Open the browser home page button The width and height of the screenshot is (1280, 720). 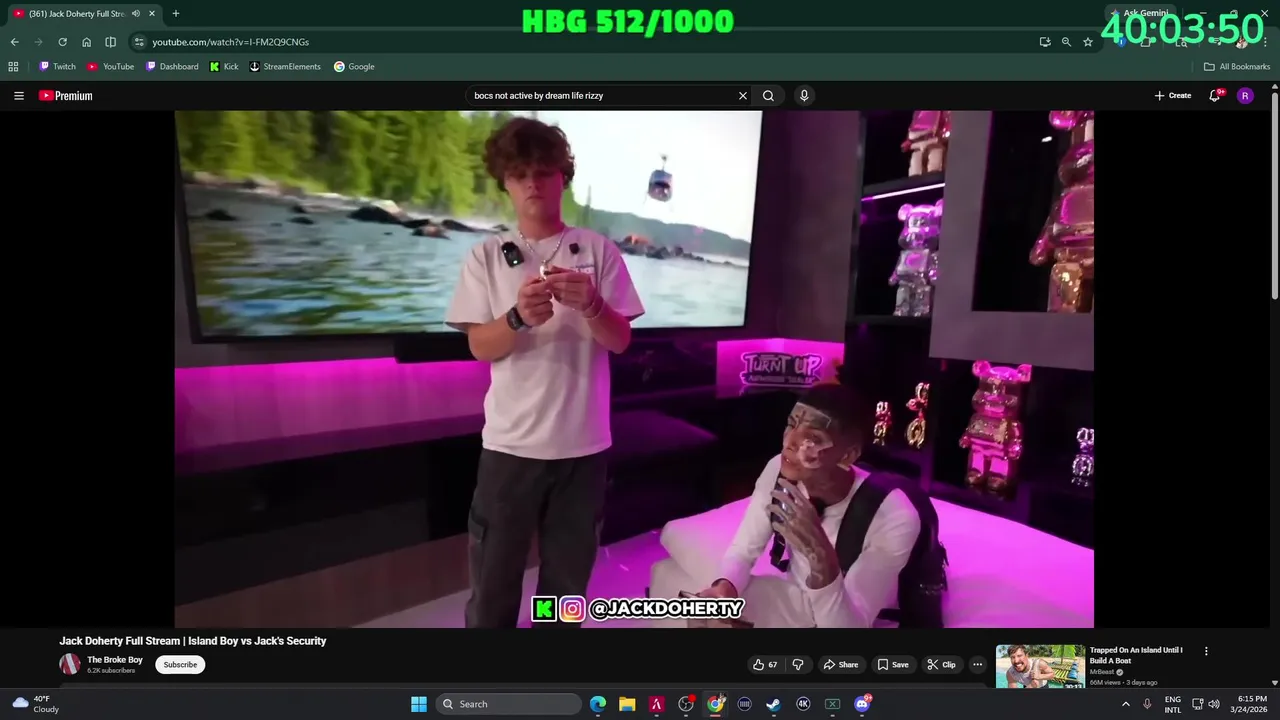click(x=86, y=42)
